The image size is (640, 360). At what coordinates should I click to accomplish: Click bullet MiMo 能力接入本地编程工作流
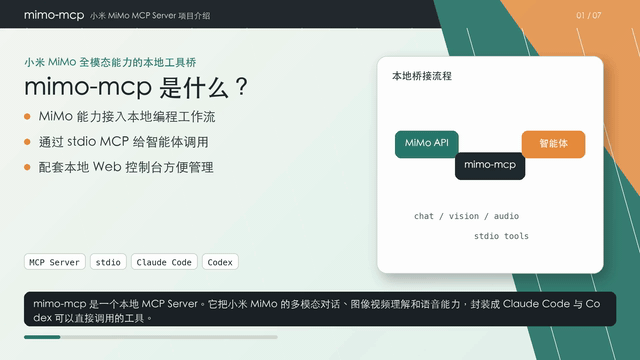[127, 117]
